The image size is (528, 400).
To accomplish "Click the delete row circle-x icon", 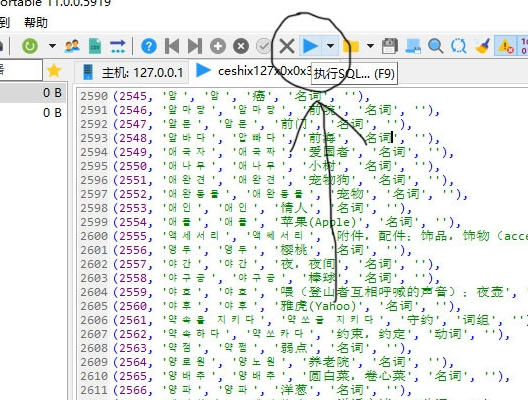I will (241, 46).
